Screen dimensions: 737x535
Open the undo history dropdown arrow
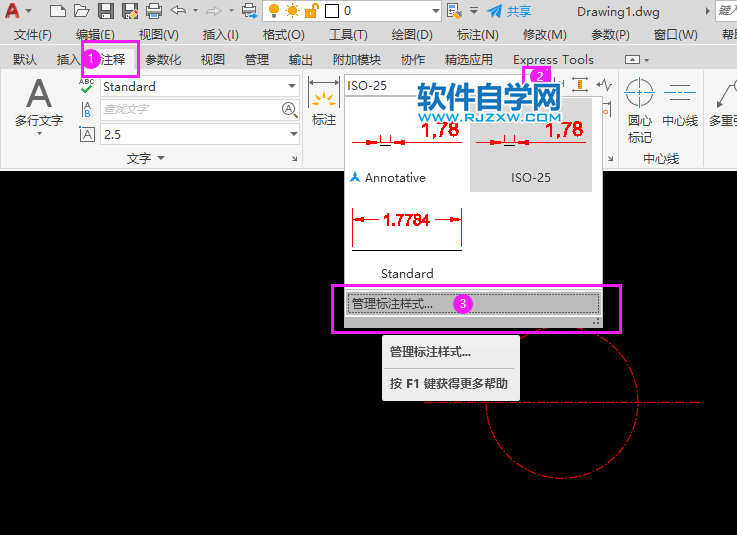tap(196, 10)
